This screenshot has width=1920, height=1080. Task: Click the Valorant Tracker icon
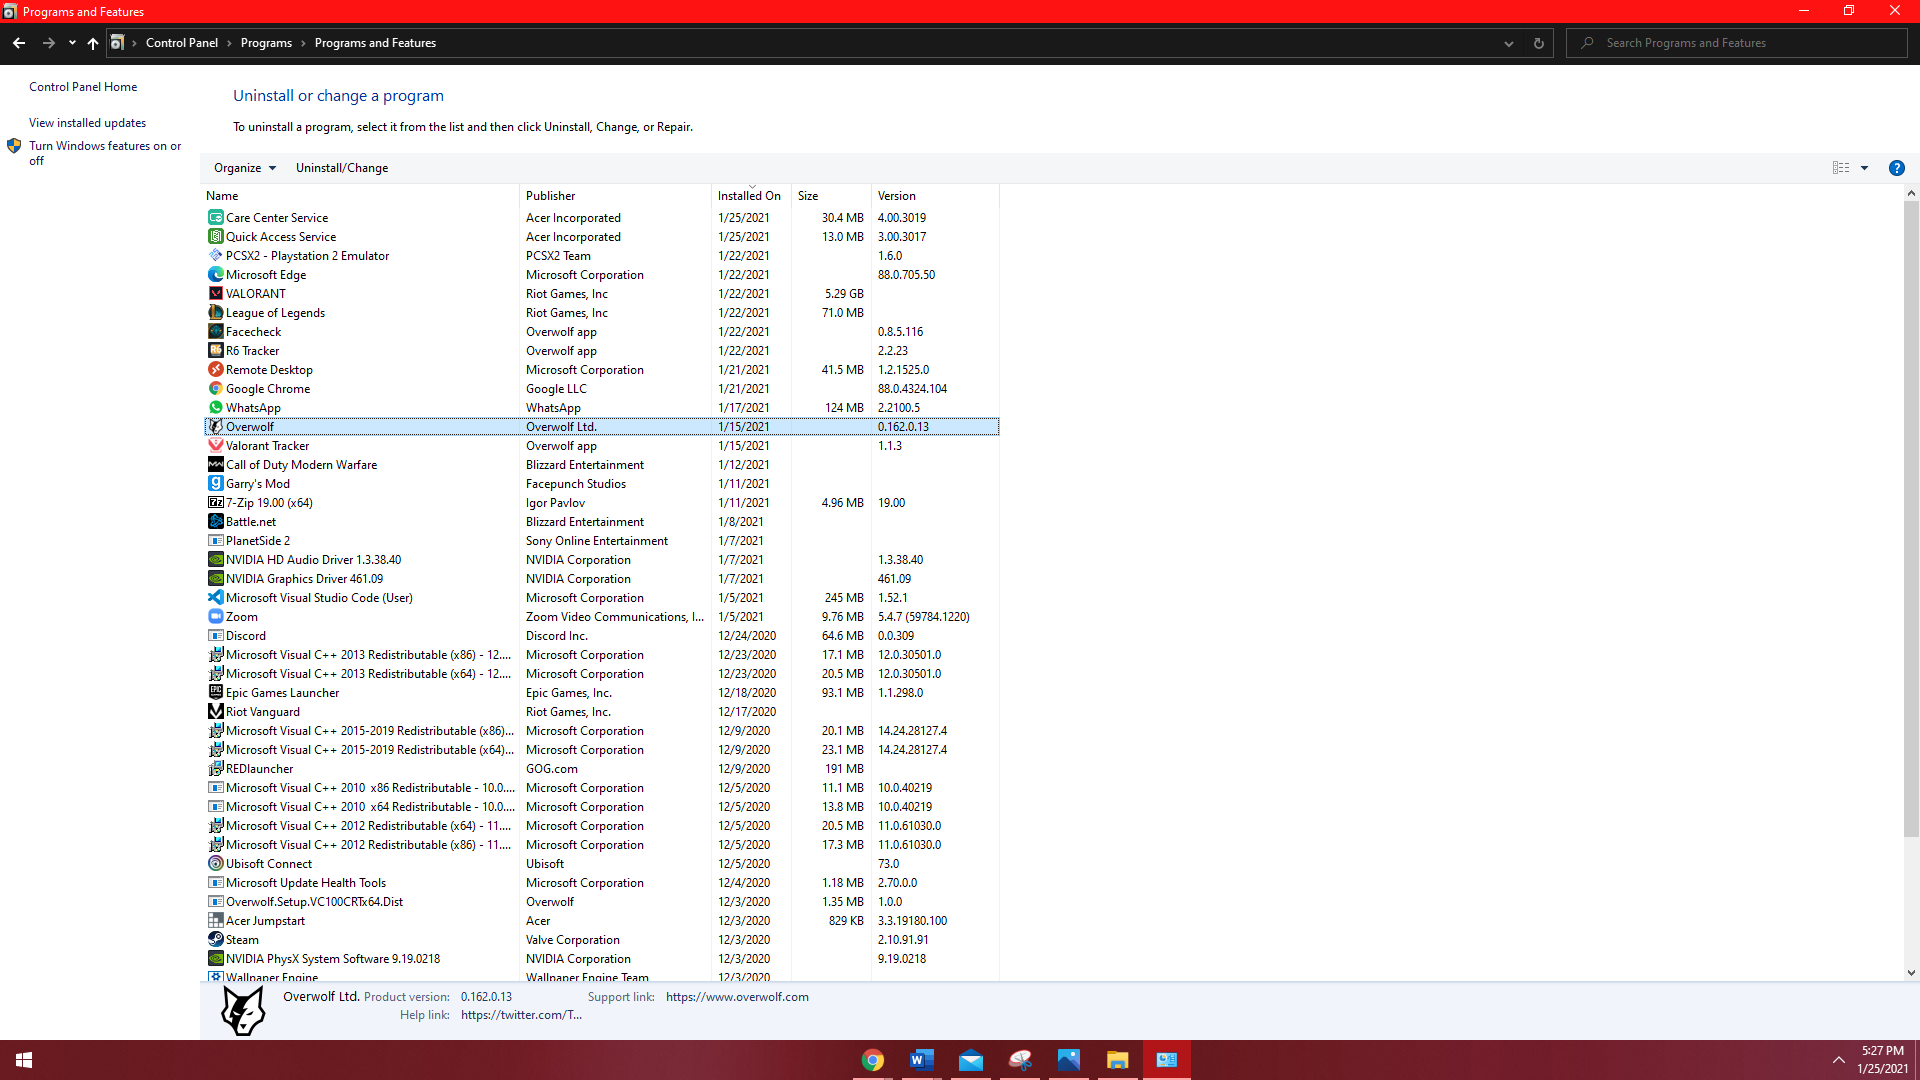[215, 445]
